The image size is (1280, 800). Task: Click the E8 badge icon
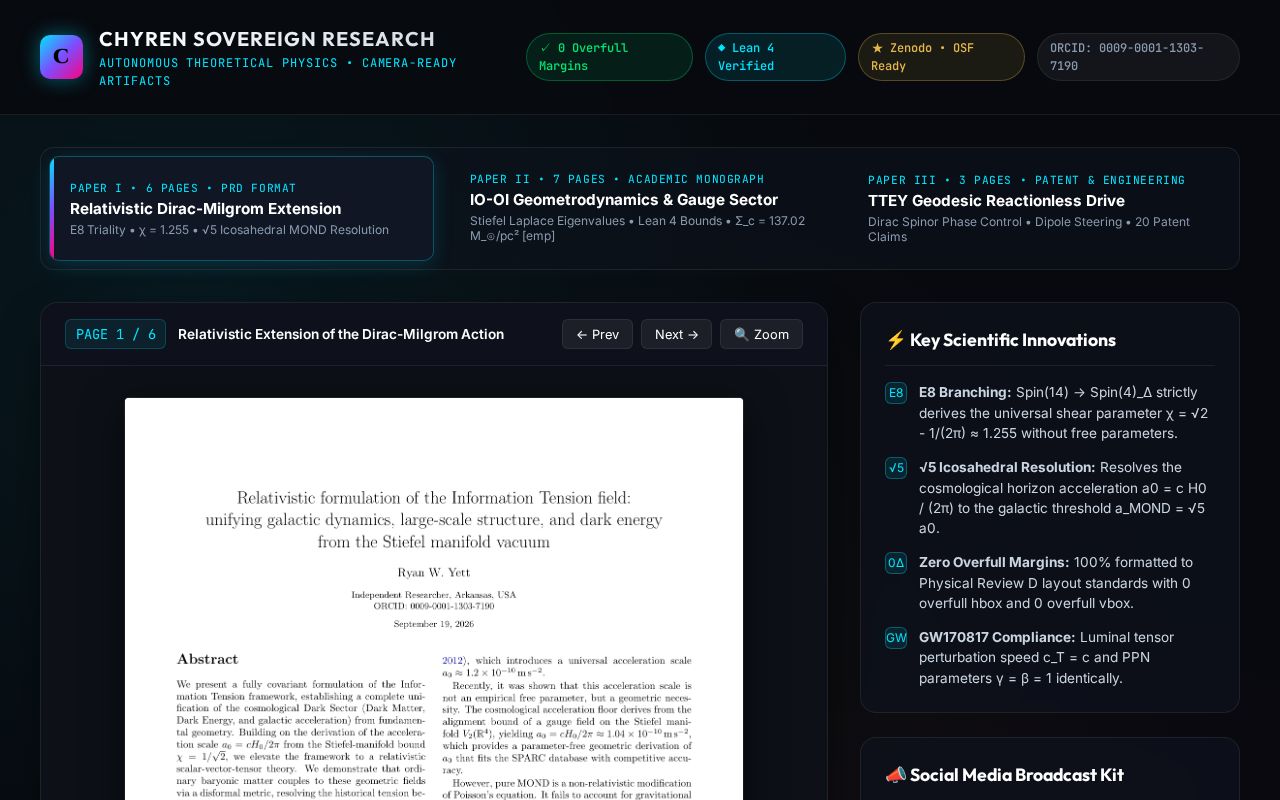896,393
